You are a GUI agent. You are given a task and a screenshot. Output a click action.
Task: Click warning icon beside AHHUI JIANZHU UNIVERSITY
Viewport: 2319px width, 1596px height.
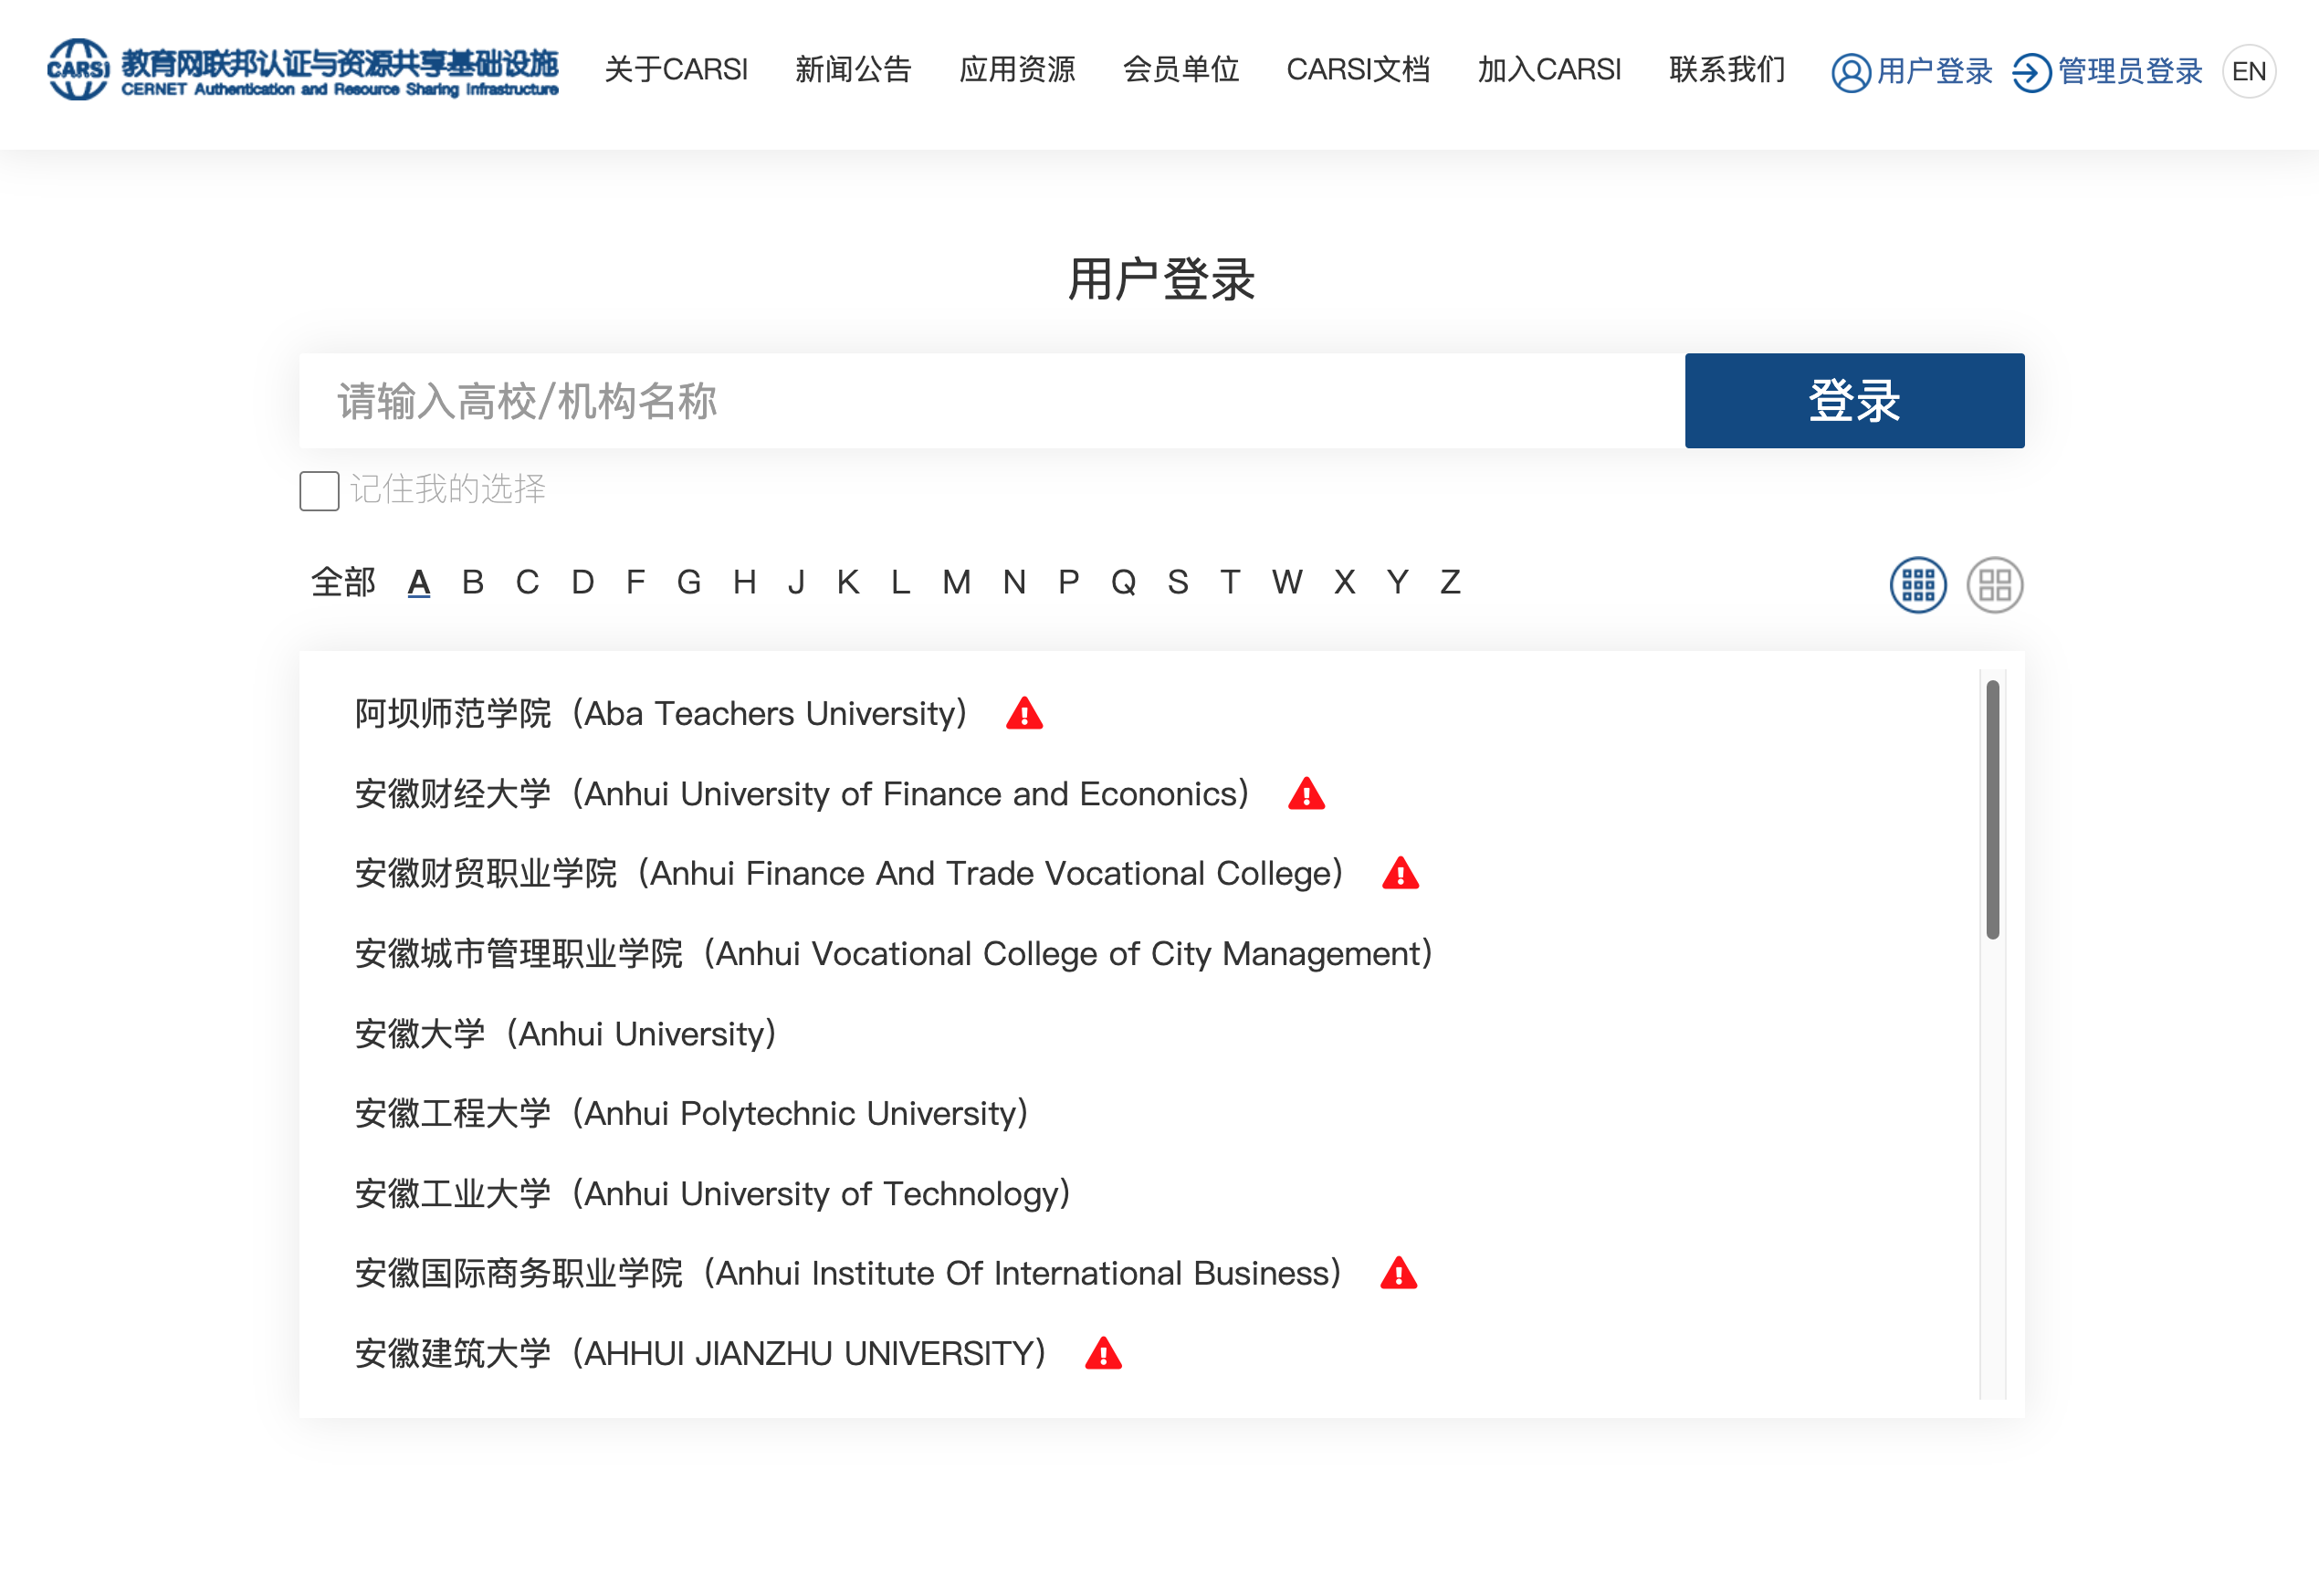1103,1354
